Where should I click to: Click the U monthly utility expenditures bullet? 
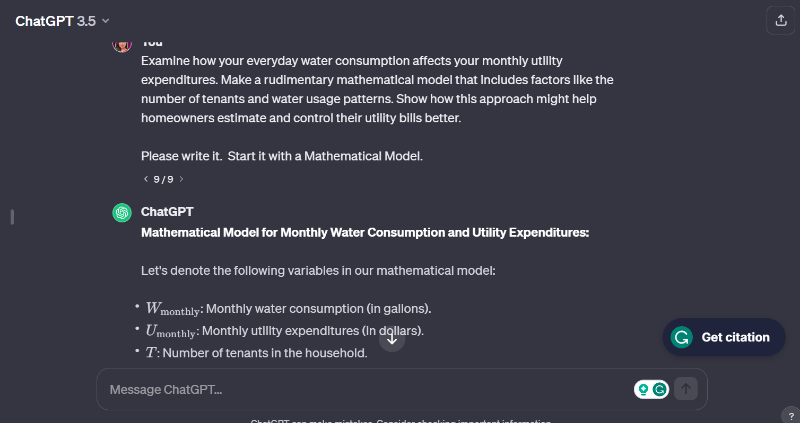[x=285, y=330]
